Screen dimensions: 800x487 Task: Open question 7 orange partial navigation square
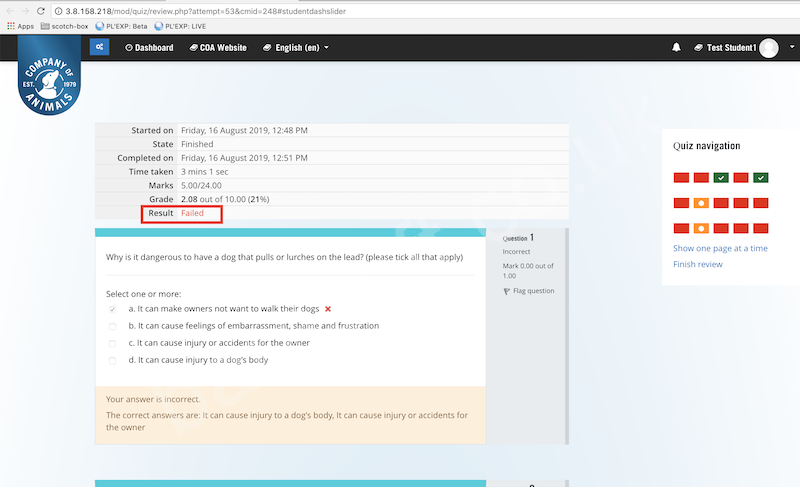click(x=701, y=203)
